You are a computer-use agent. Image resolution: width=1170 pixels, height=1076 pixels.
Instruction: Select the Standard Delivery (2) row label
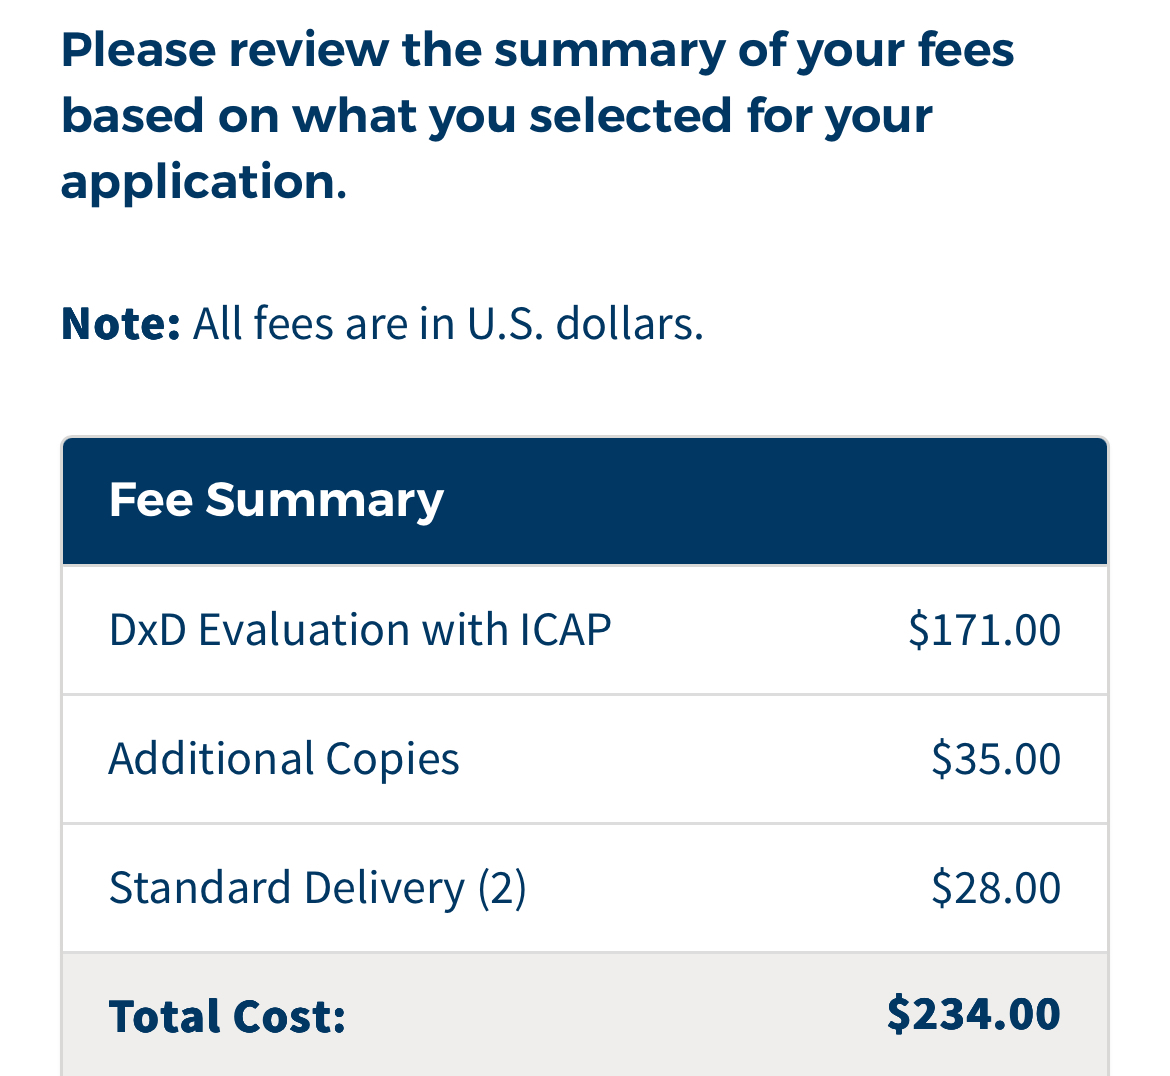(318, 889)
